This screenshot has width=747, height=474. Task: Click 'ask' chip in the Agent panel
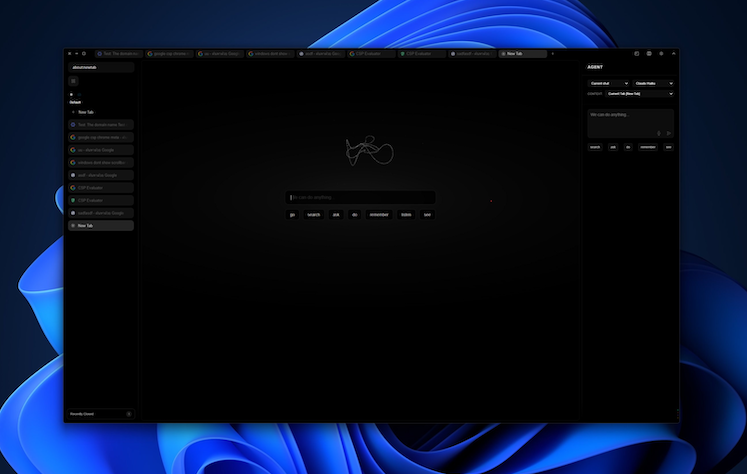(x=613, y=147)
